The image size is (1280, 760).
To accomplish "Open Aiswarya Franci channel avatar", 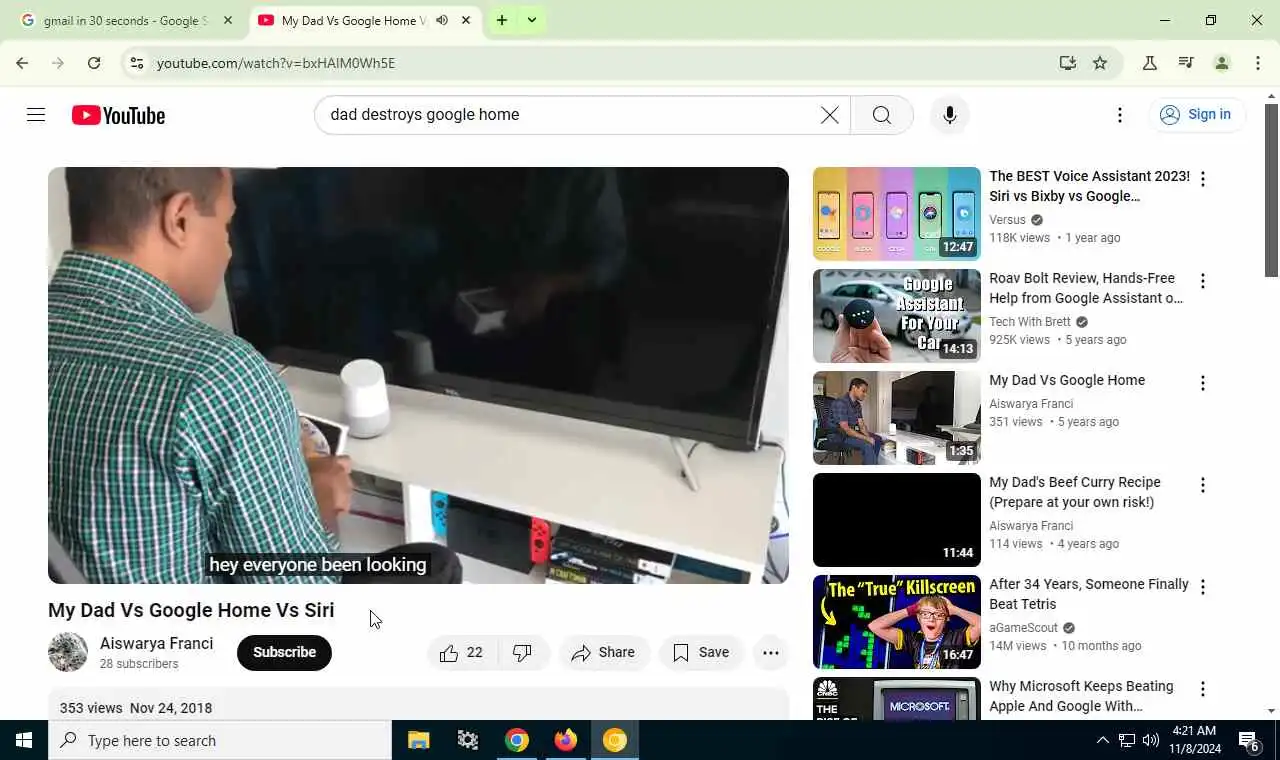I will click(x=68, y=652).
